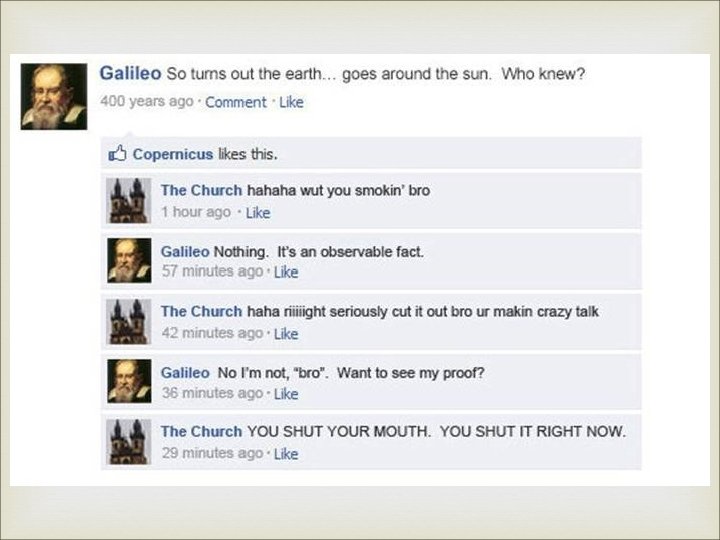Like the comment posted 1 hour ago
This screenshot has width=720, height=540.
pyautogui.click(x=258, y=213)
